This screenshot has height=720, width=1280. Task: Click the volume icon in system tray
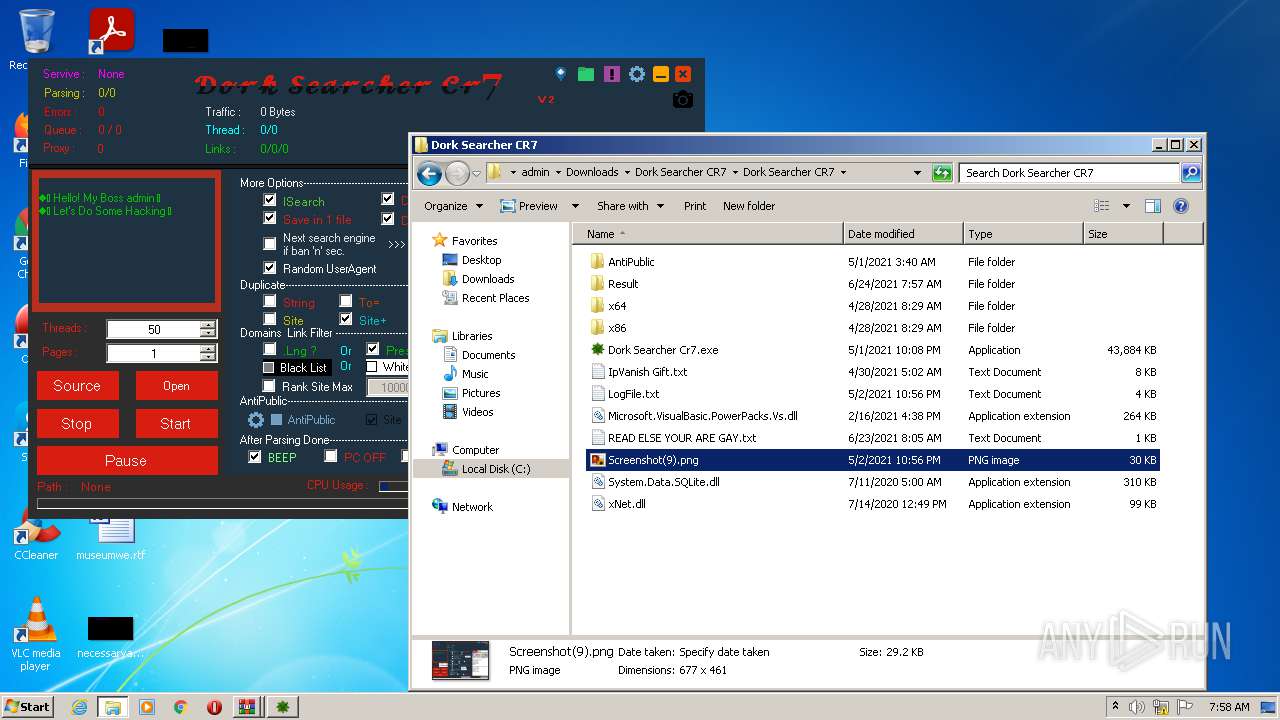(1137, 707)
